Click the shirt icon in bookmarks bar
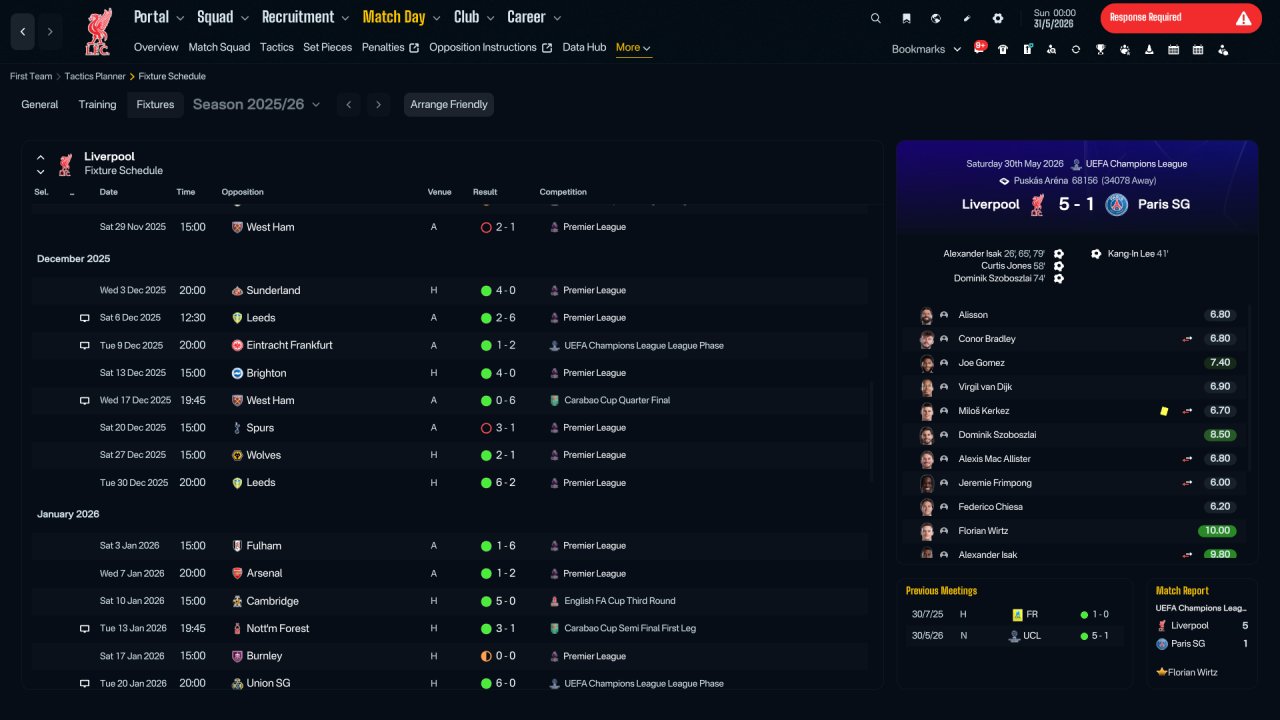 [x=1003, y=49]
